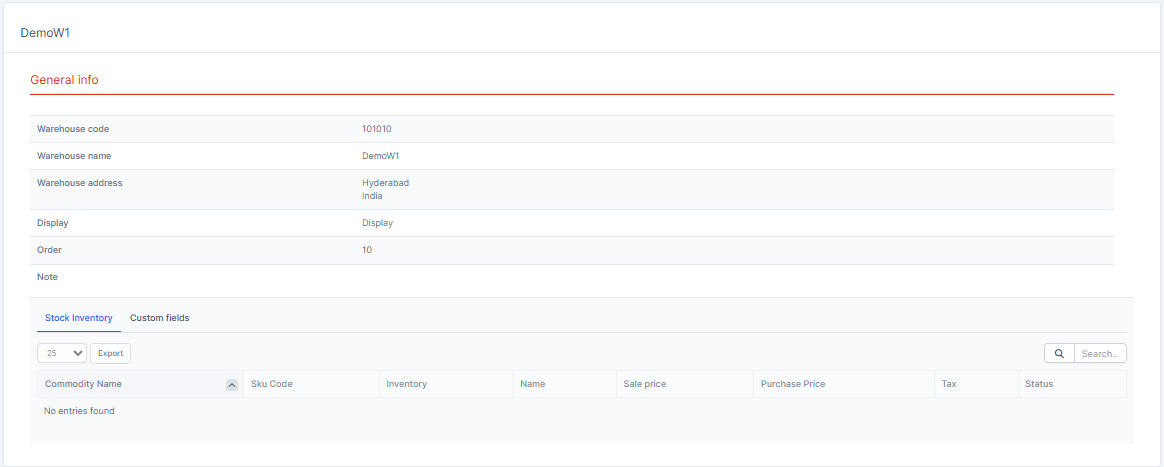The image size is (1164, 467).
Task: Focus the Search input field
Action: (1100, 353)
